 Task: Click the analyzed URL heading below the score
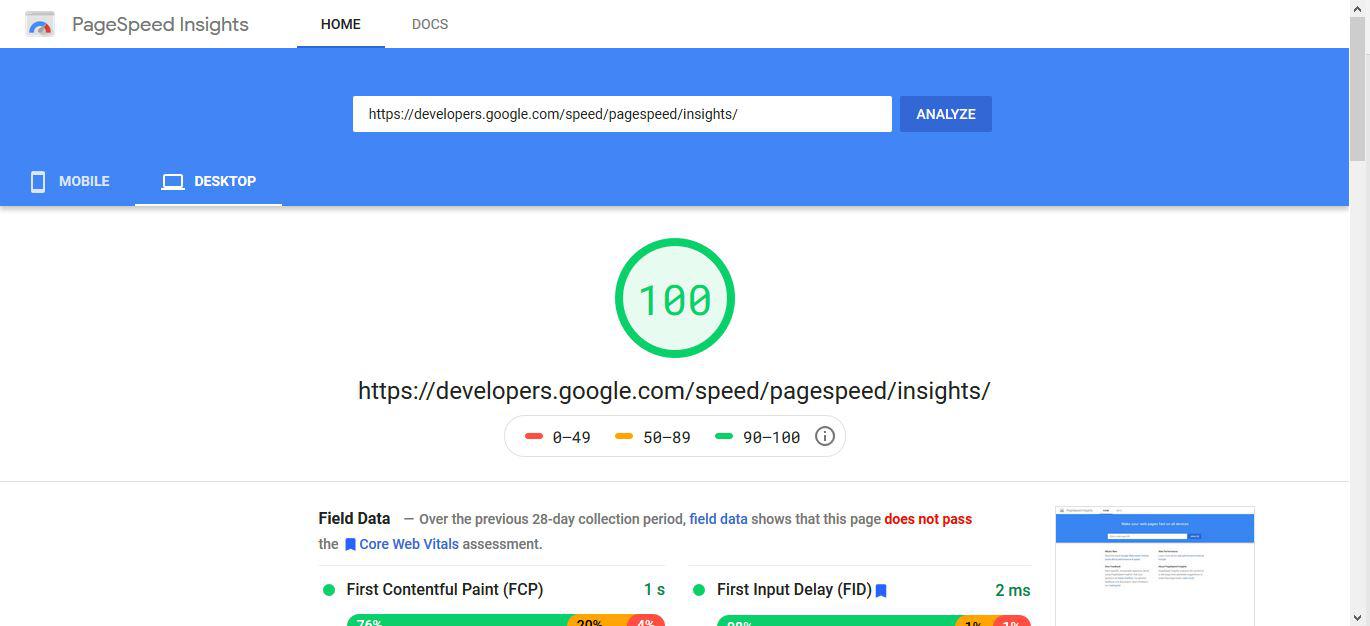click(674, 391)
